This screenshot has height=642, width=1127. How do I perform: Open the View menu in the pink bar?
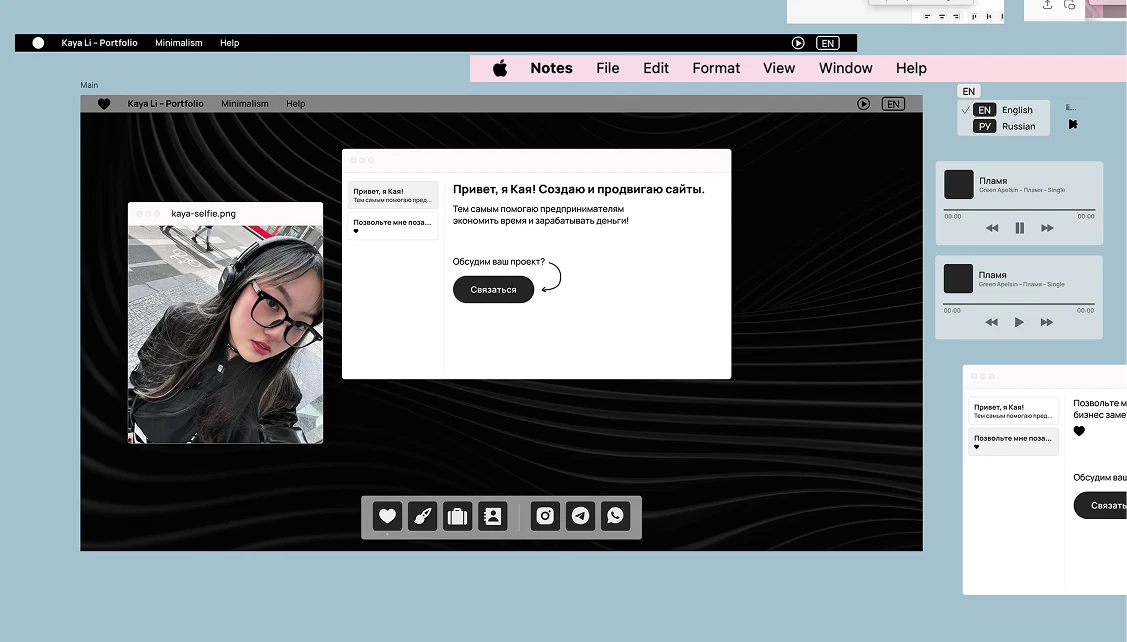tap(778, 68)
